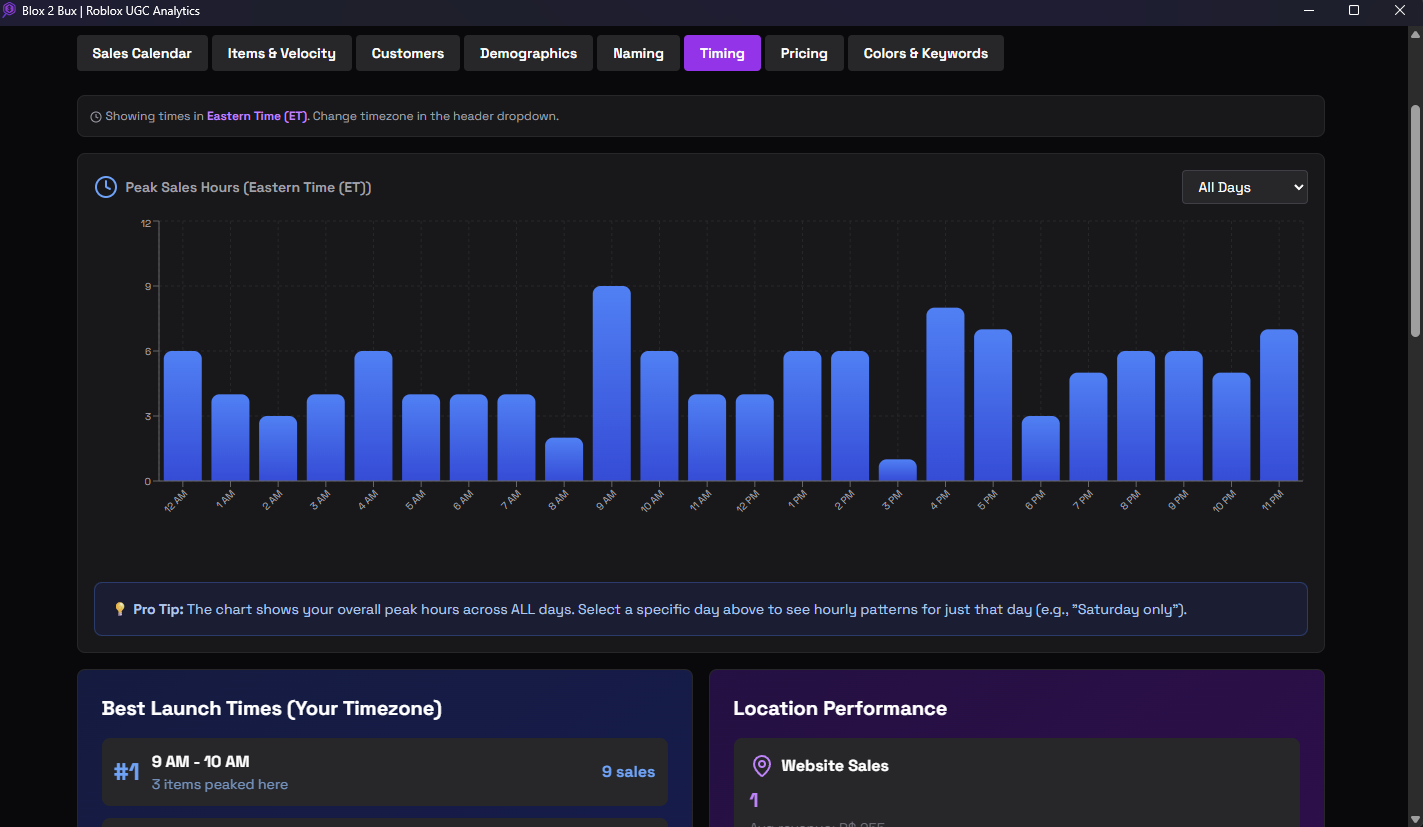Click the 4 PM bar in the chart
The height and width of the screenshot is (827, 1423).
tap(945, 395)
